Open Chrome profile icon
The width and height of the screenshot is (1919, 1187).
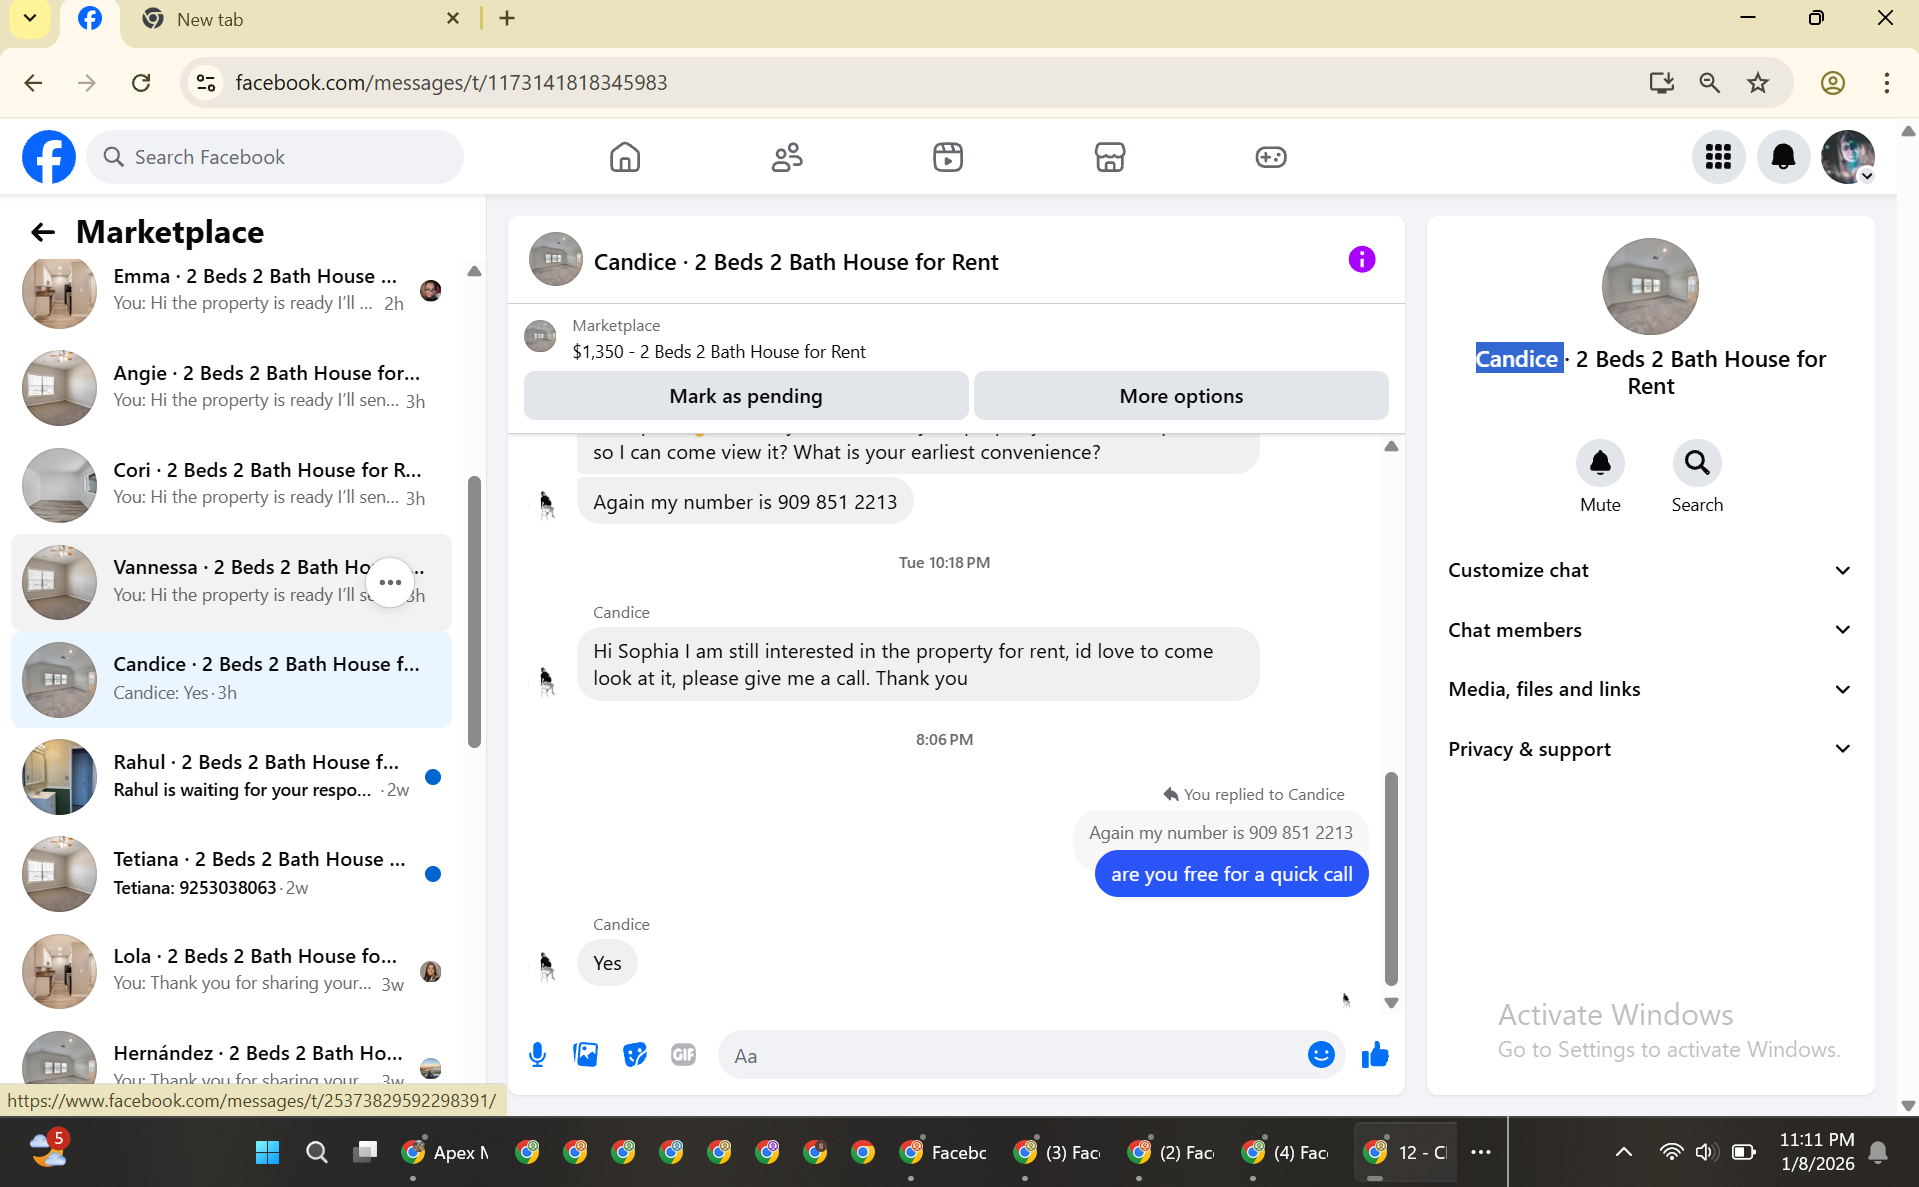pos(1833,83)
